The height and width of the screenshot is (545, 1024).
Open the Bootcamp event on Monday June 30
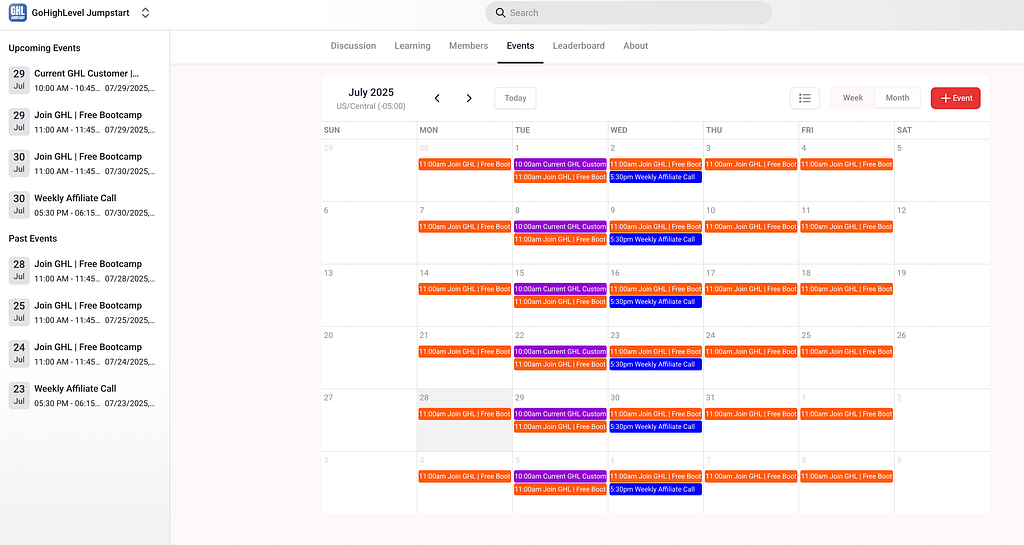[x=464, y=164]
